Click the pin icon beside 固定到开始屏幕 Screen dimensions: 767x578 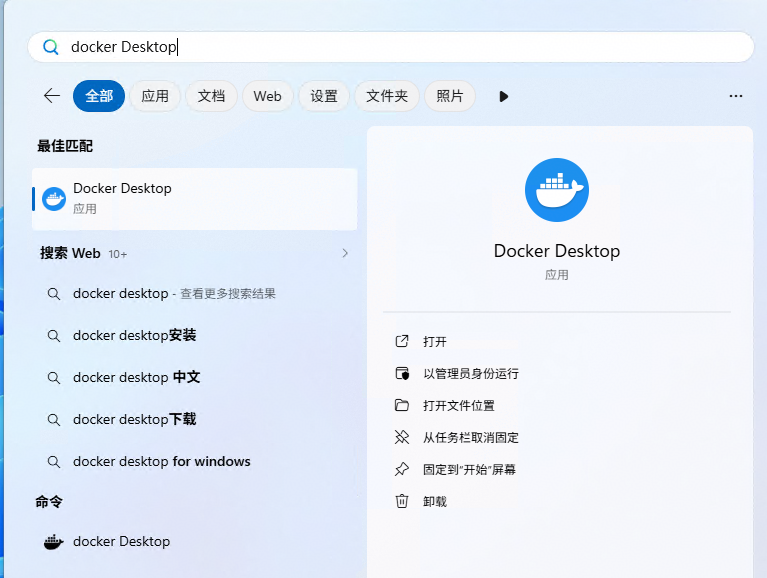402,469
